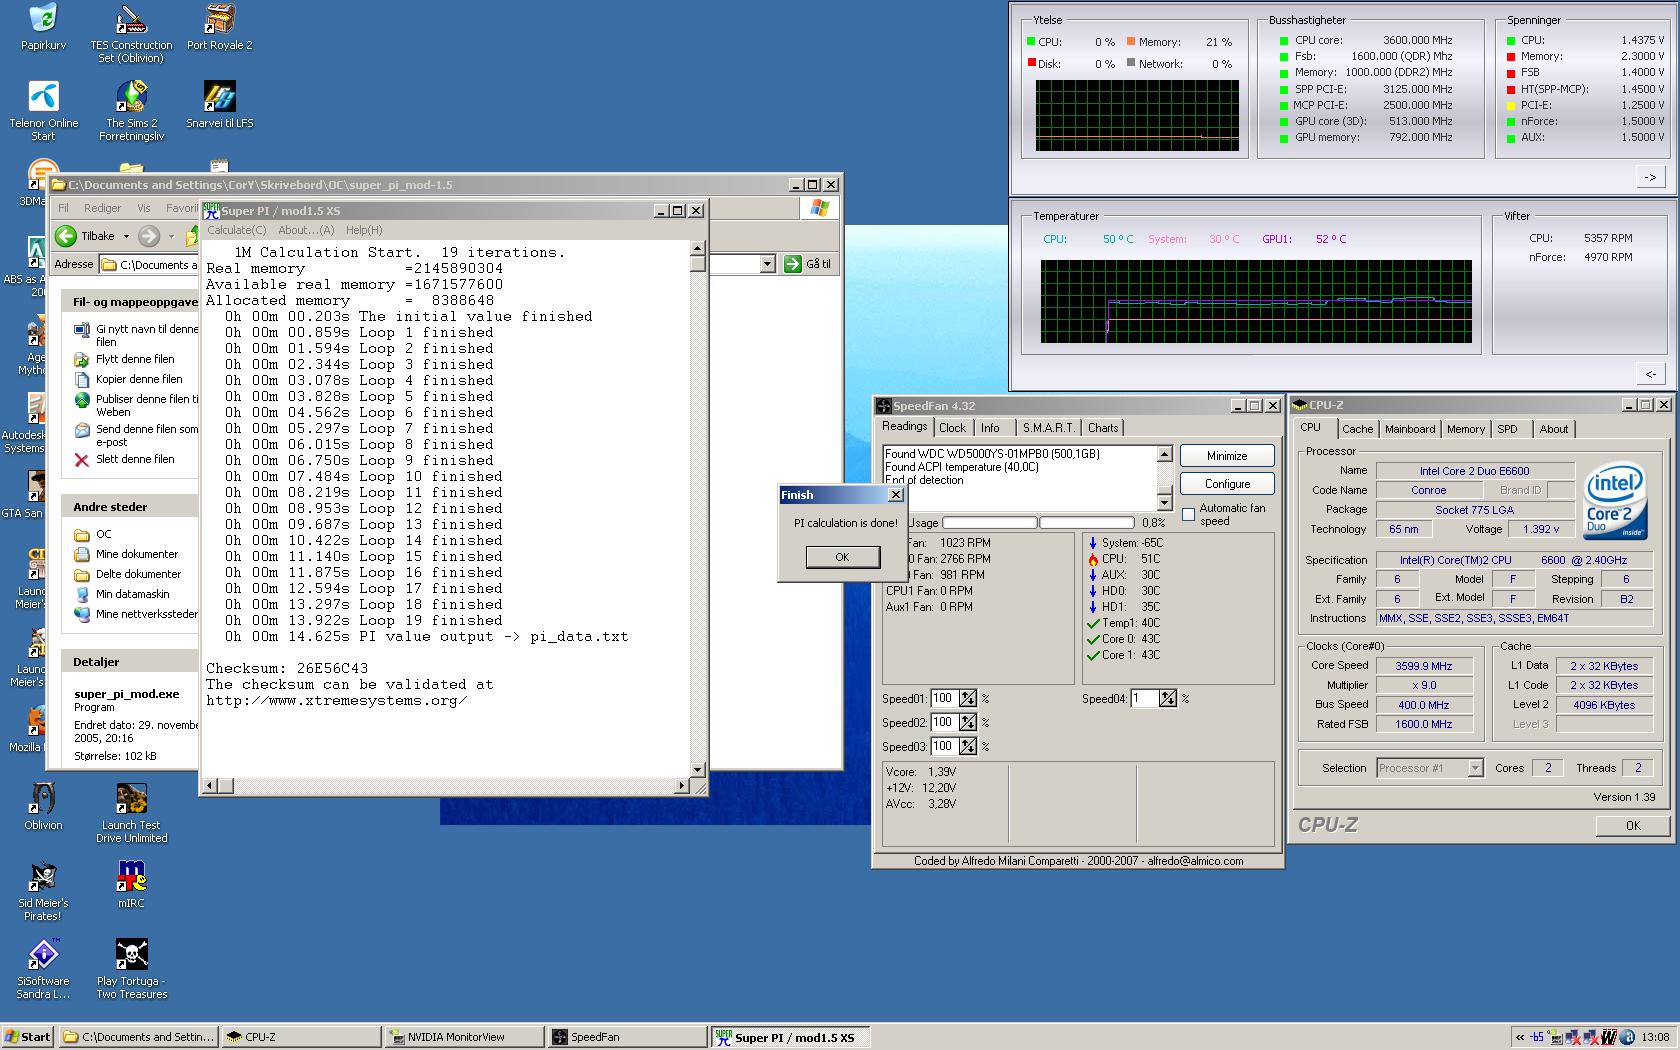Open the Tilbake history dropdown arrow

126,237
